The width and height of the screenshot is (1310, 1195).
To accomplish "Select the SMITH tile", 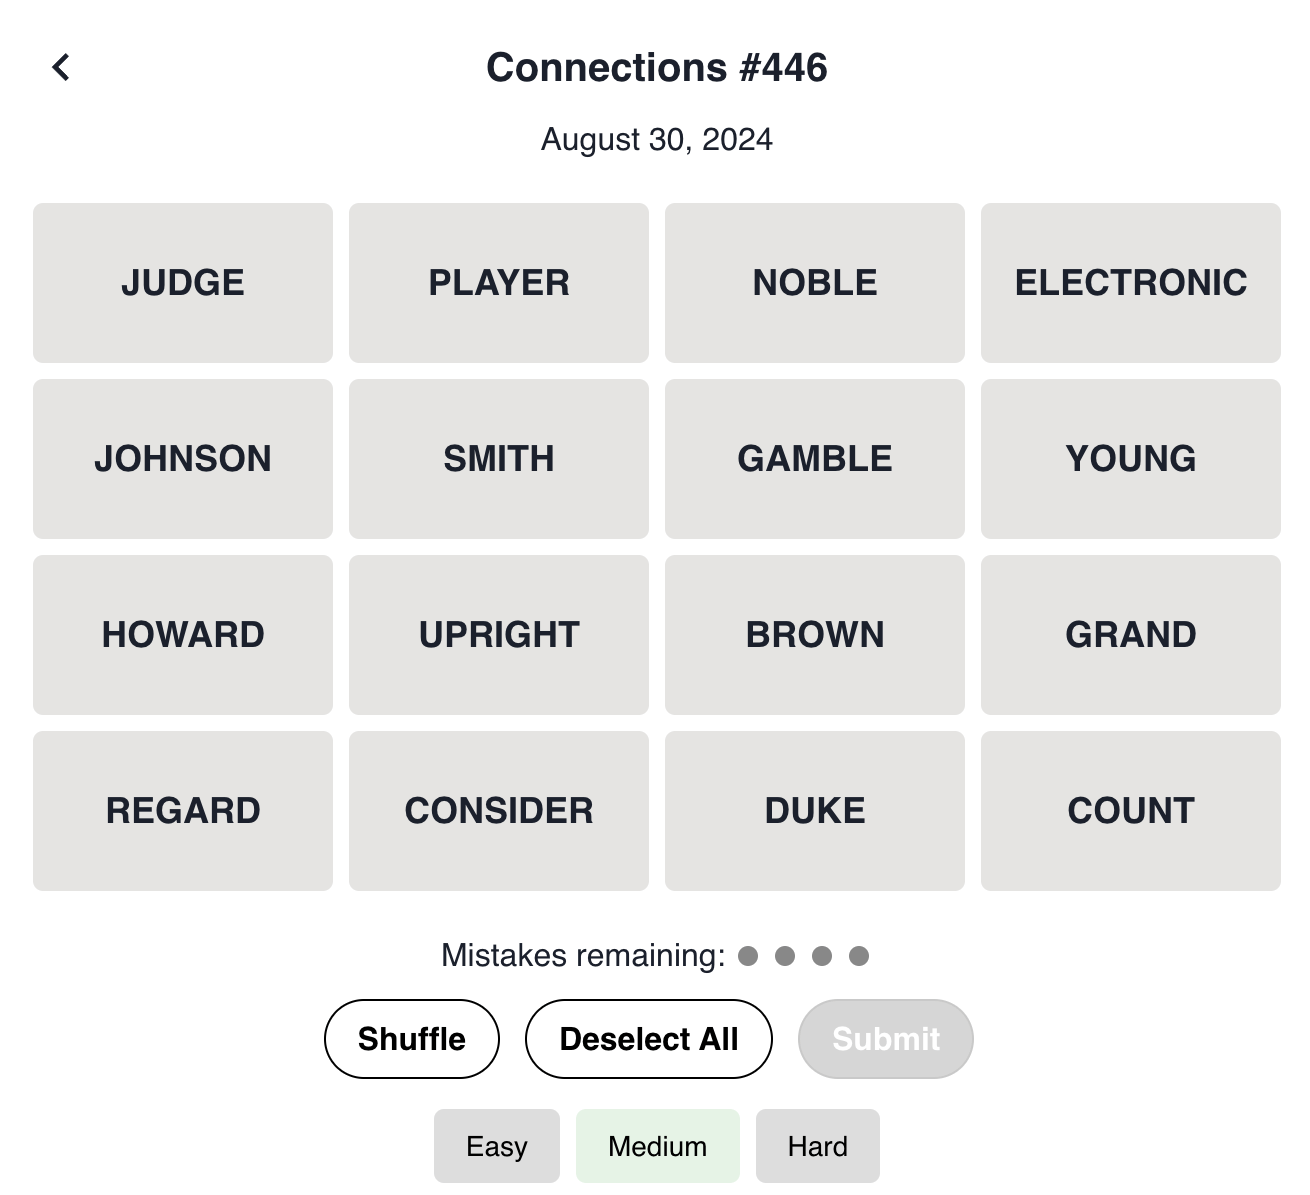I will [498, 458].
